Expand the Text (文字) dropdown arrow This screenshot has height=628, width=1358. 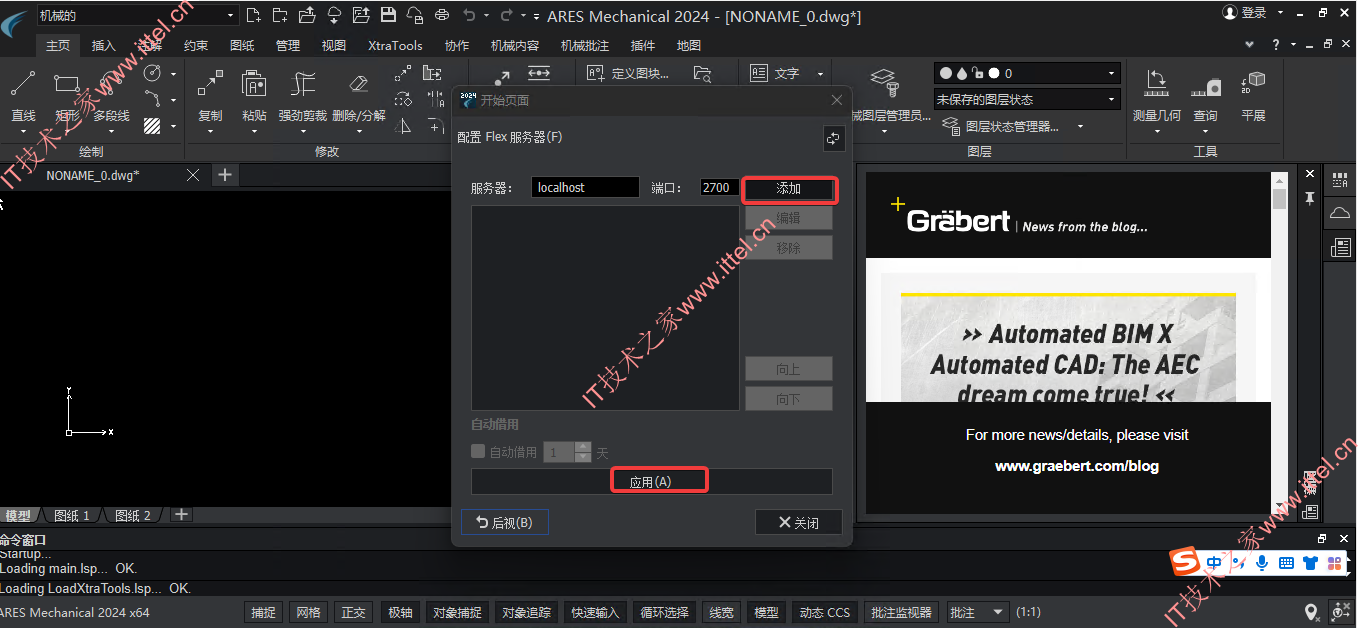tap(820, 74)
